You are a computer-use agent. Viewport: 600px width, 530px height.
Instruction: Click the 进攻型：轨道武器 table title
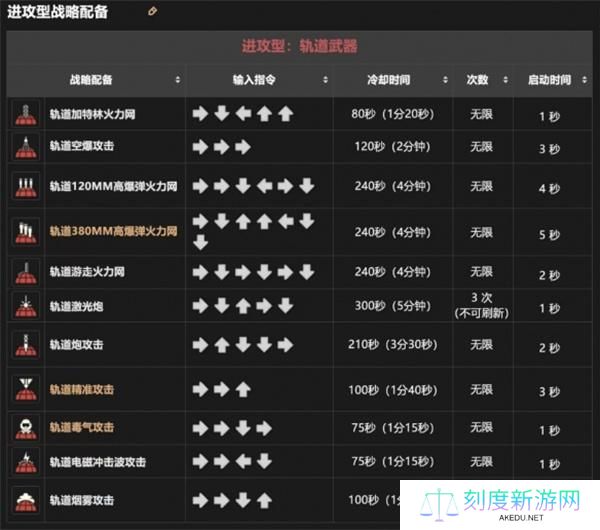click(x=299, y=46)
